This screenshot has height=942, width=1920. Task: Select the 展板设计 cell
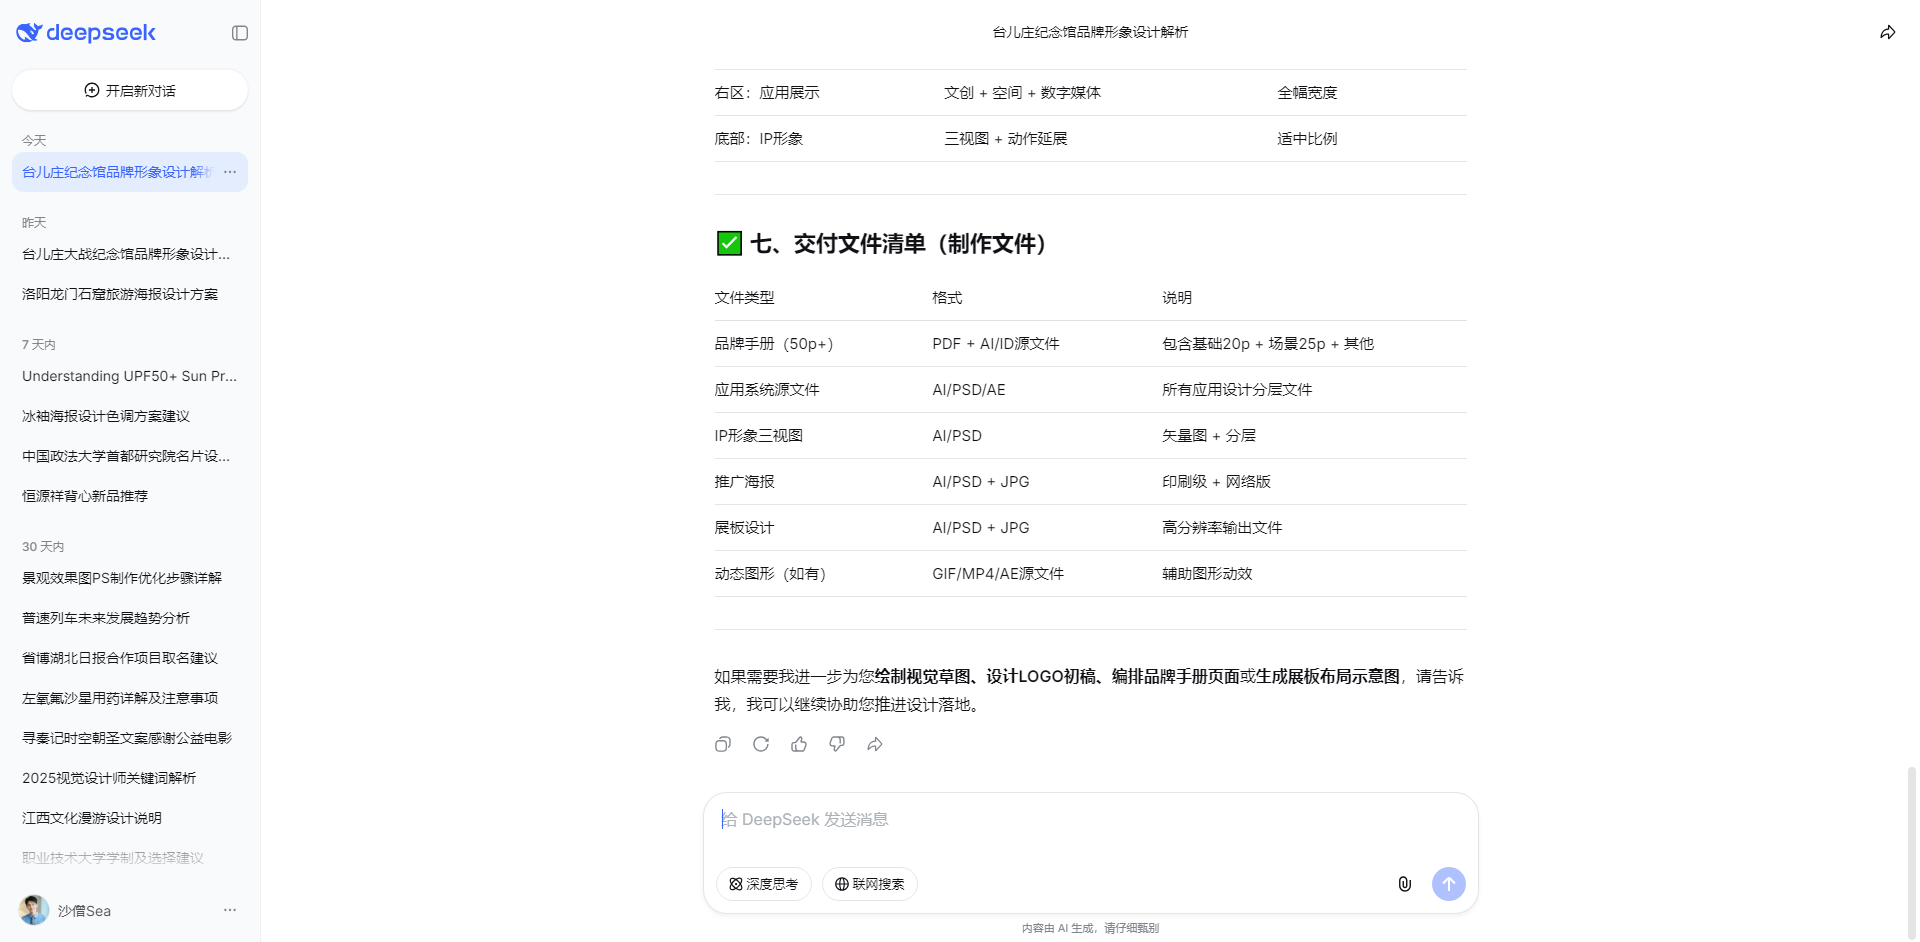[x=744, y=528]
